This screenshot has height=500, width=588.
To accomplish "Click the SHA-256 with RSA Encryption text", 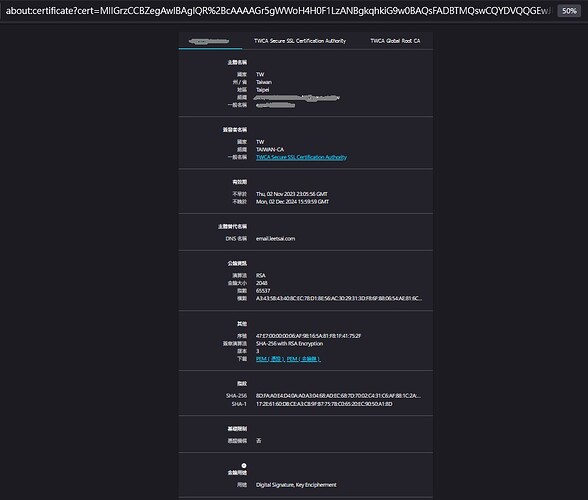I will [290, 344].
